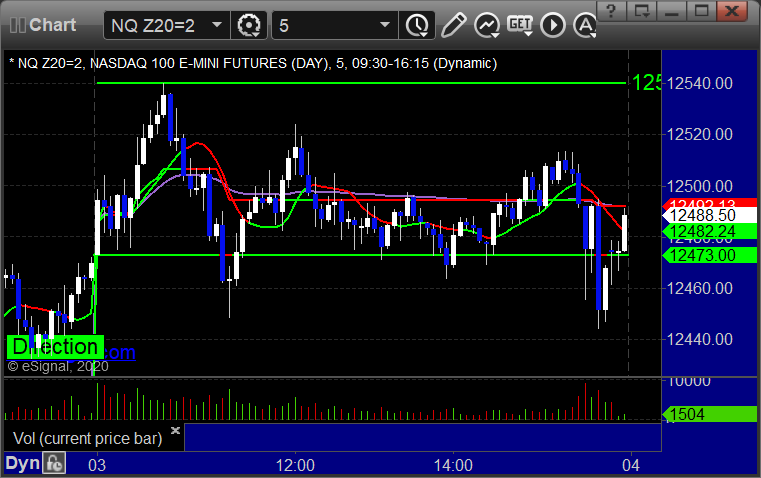The height and width of the screenshot is (478, 761).
Task: Click the help question mark button
Action: pyautogui.click(x=611, y=11)
